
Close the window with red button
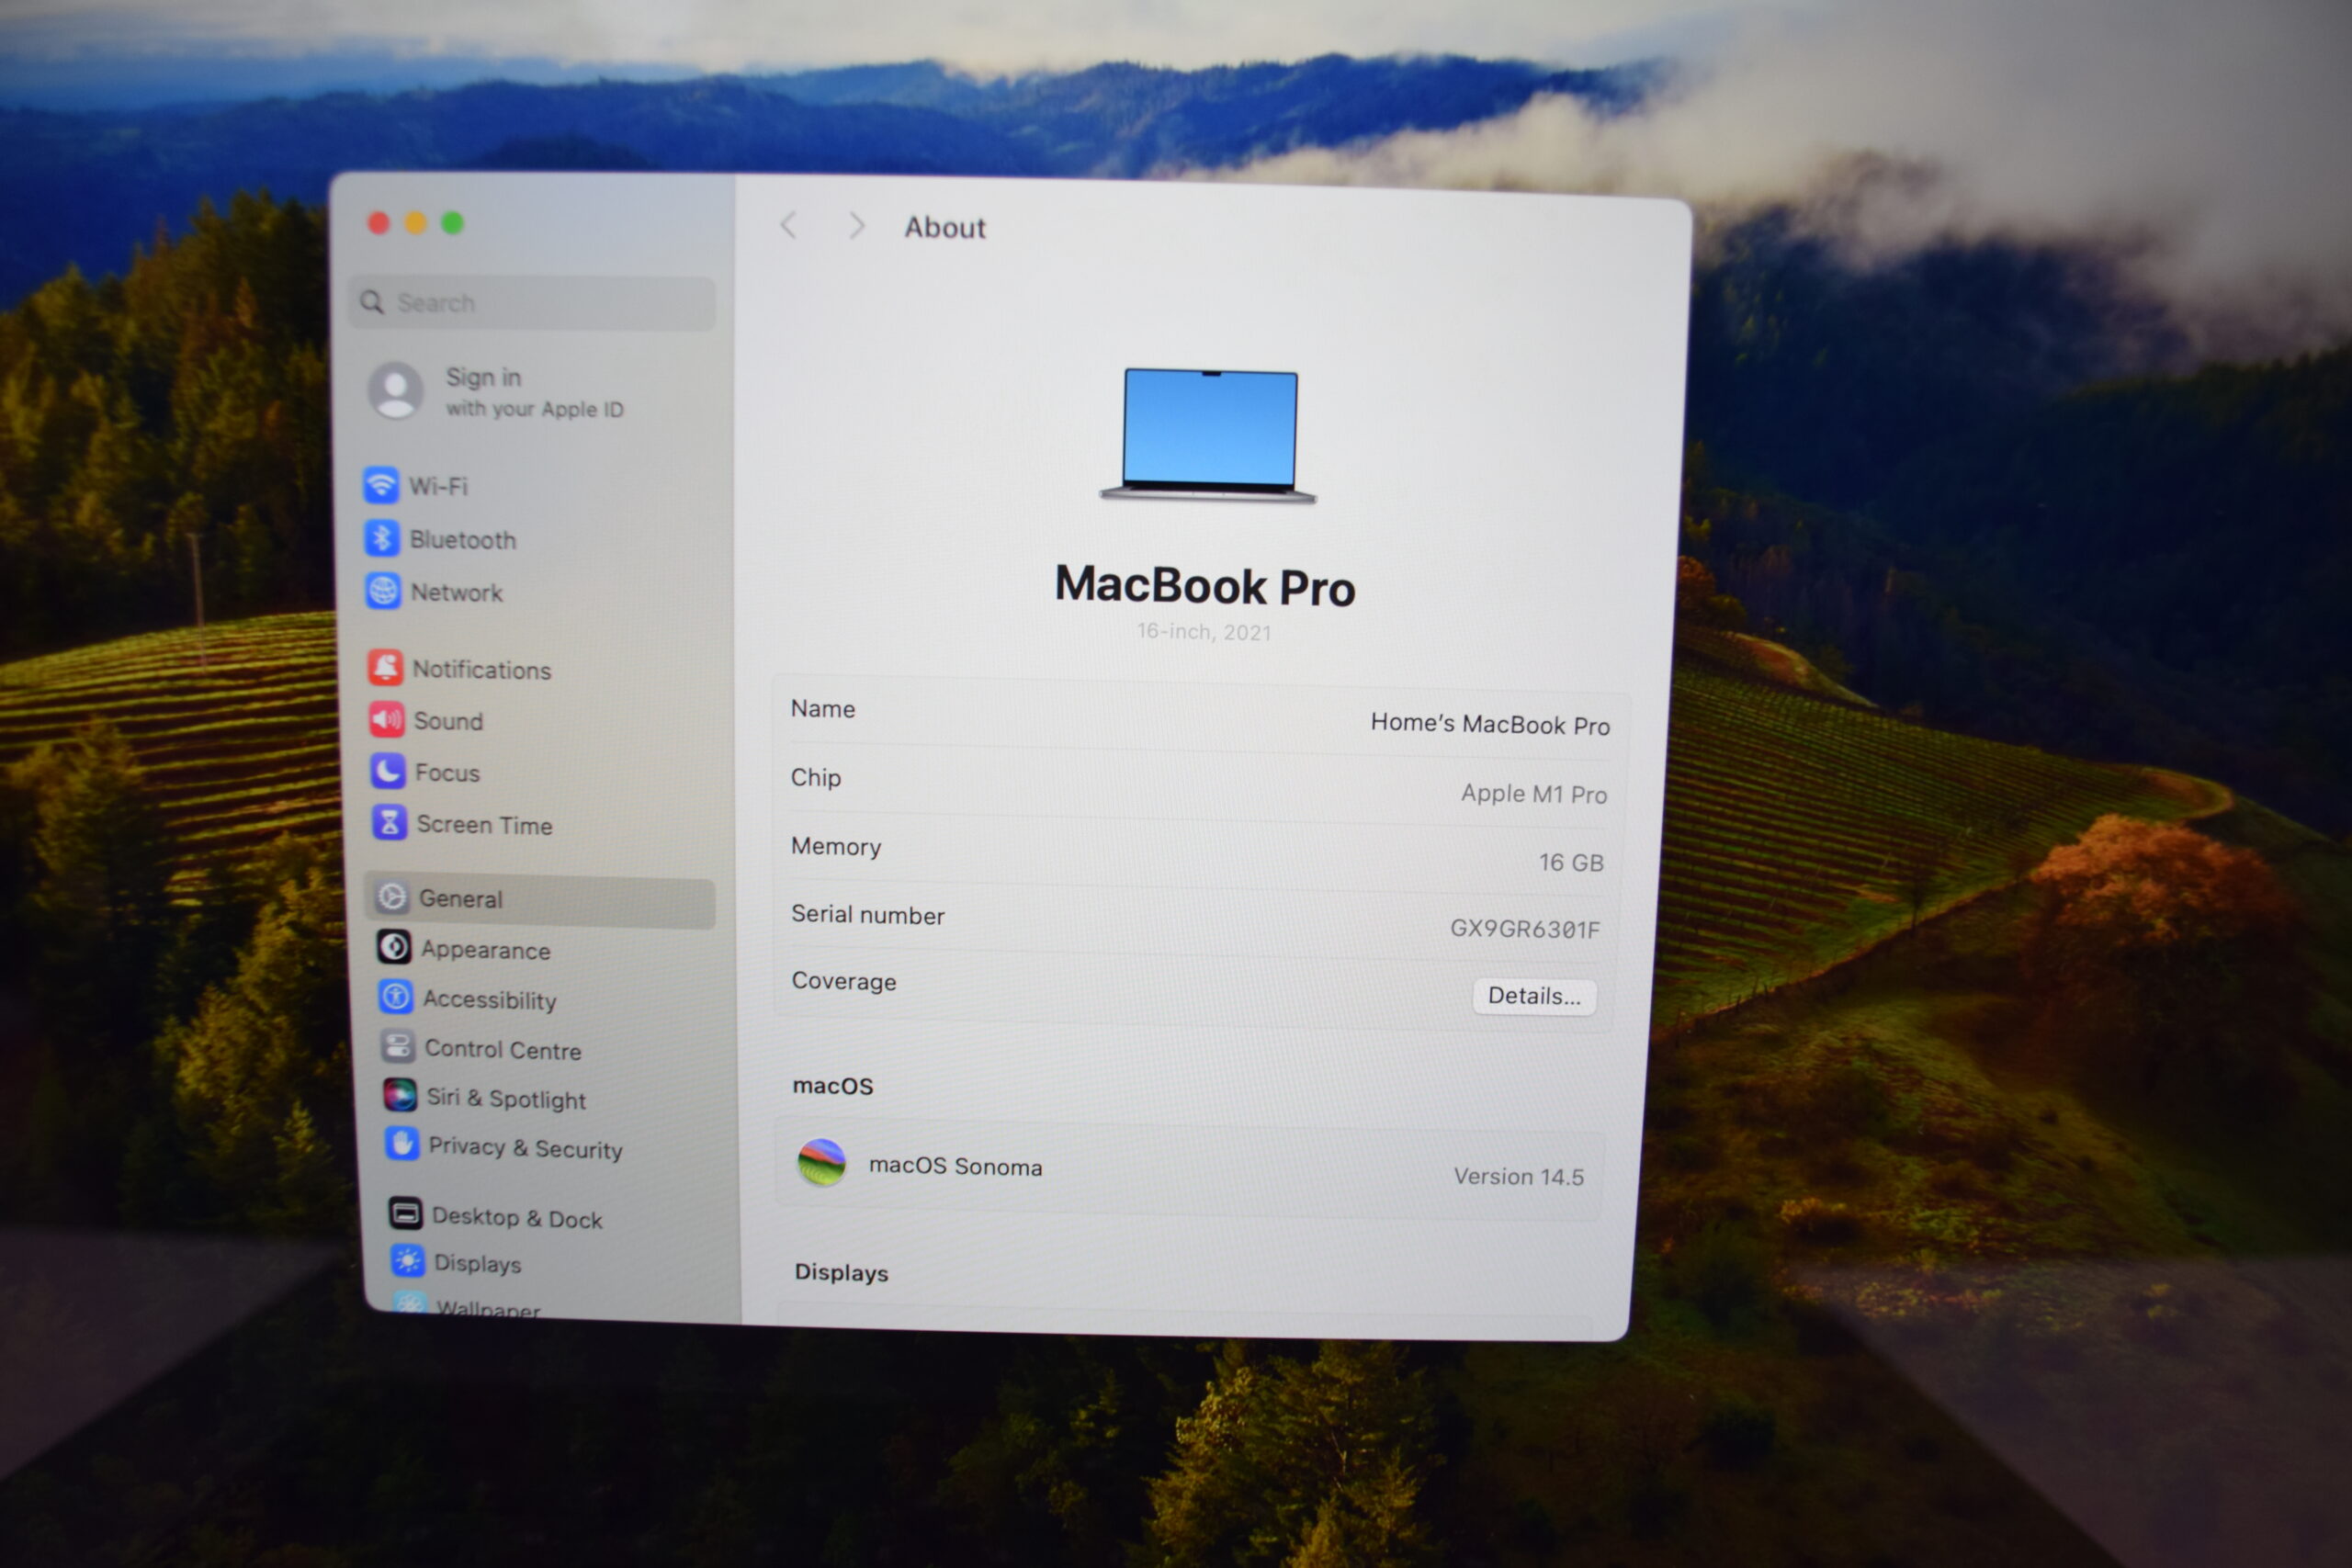pyautogui.click(x=378, y=222)
